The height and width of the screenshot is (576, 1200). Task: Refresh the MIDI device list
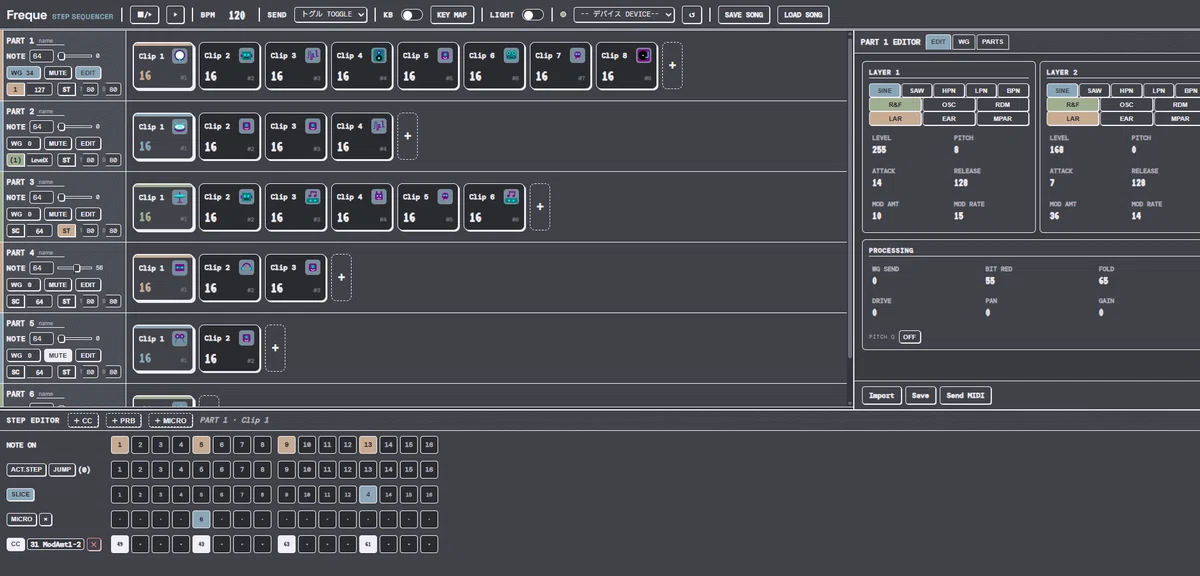pyautogui.click(x=692, y=15)
